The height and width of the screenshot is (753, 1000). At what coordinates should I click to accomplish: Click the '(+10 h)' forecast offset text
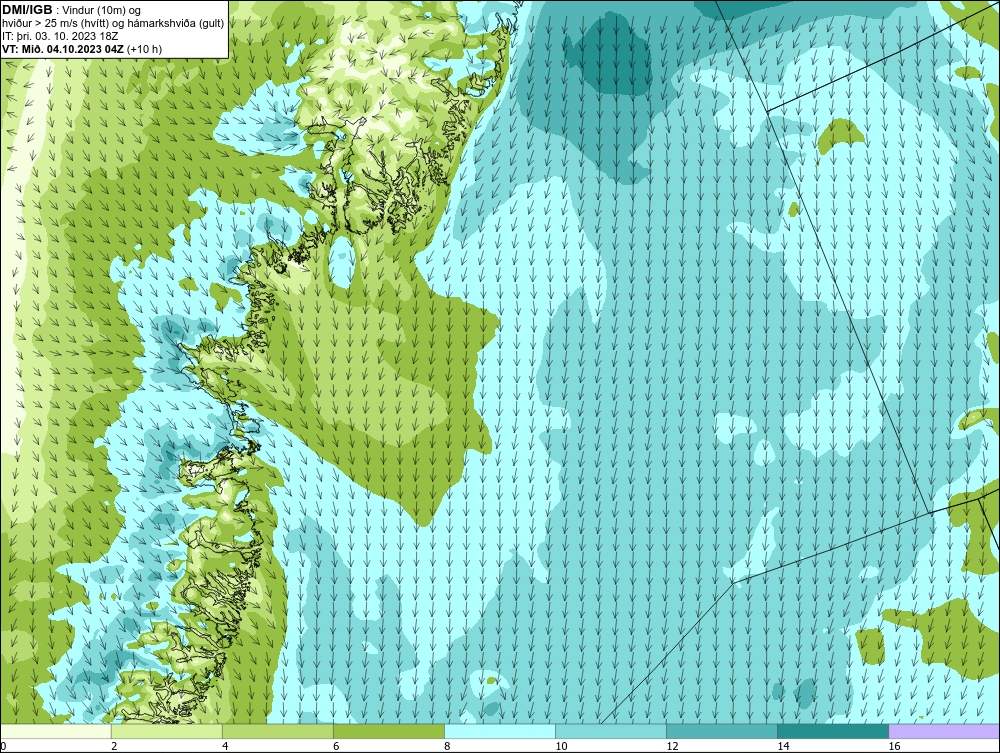pyautogui.click(x=145, y=49)
